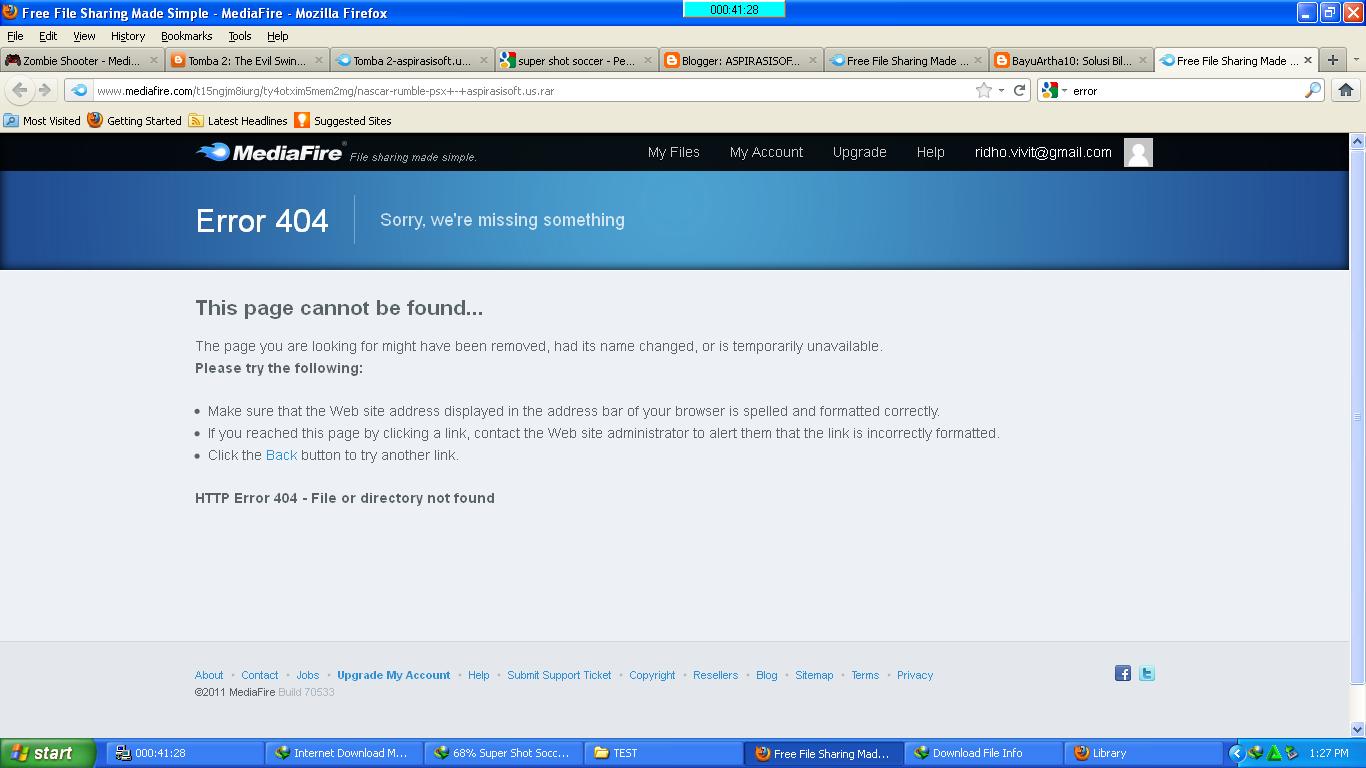This screenshot has height=768, width=1366.
Task: Open Download File Info taskbar item
Action: click(983, 753)
